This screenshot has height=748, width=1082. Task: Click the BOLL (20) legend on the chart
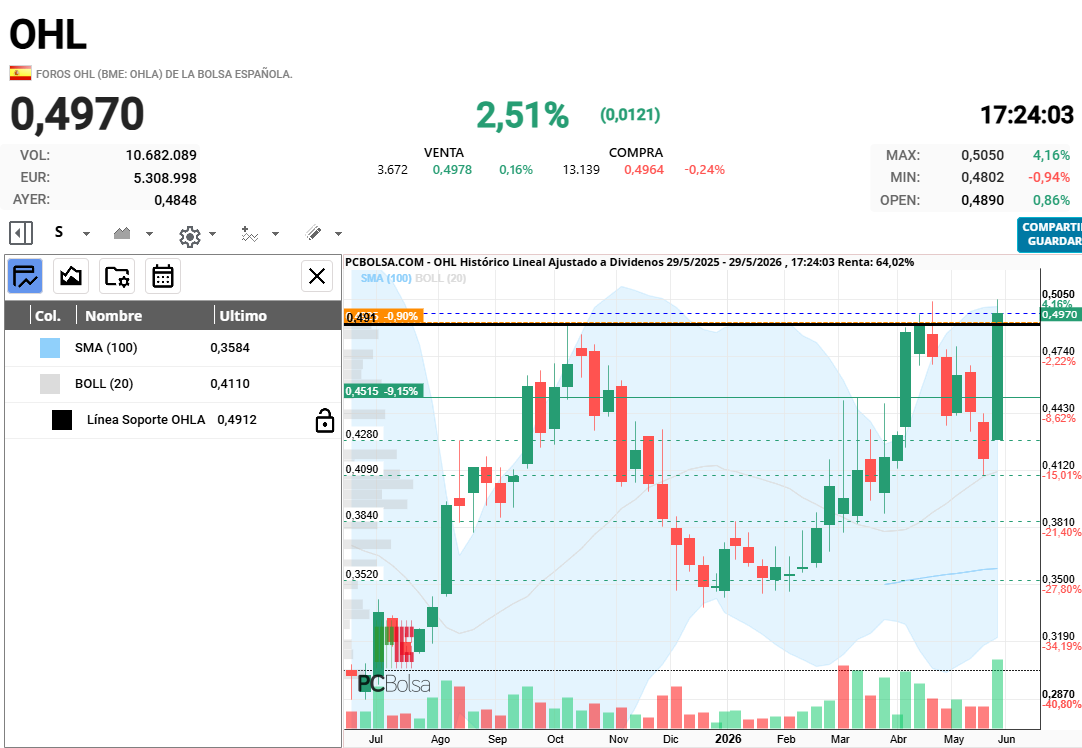point(440,278)
